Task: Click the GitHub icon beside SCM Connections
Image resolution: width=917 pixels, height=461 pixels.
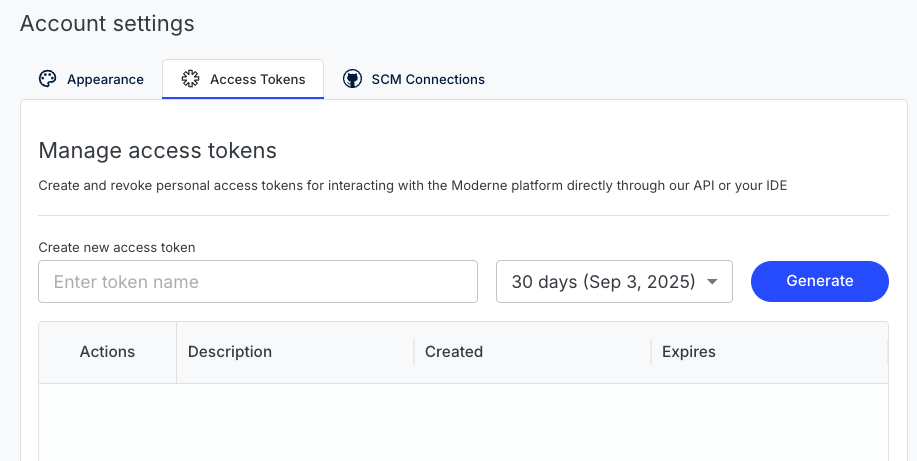Action: coord(352,79)
